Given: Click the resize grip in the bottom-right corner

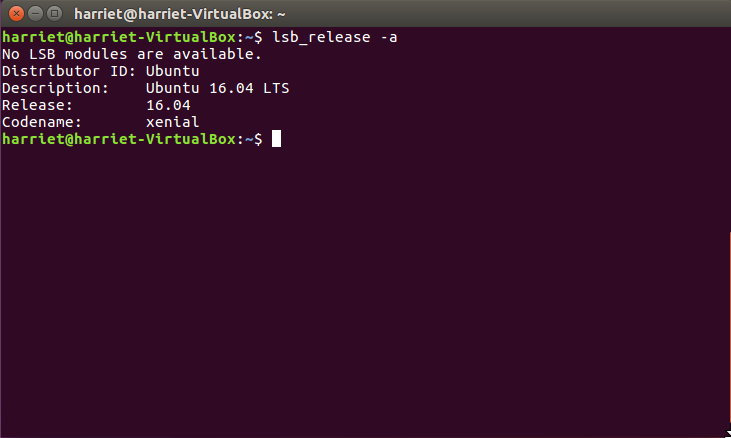Looking at the screenshot, I should (x=725, y=432).
